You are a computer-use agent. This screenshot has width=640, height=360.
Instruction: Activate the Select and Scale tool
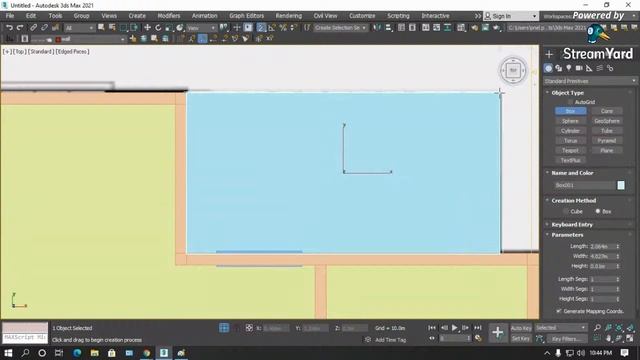pyautogui.click(x=169, y=28)
